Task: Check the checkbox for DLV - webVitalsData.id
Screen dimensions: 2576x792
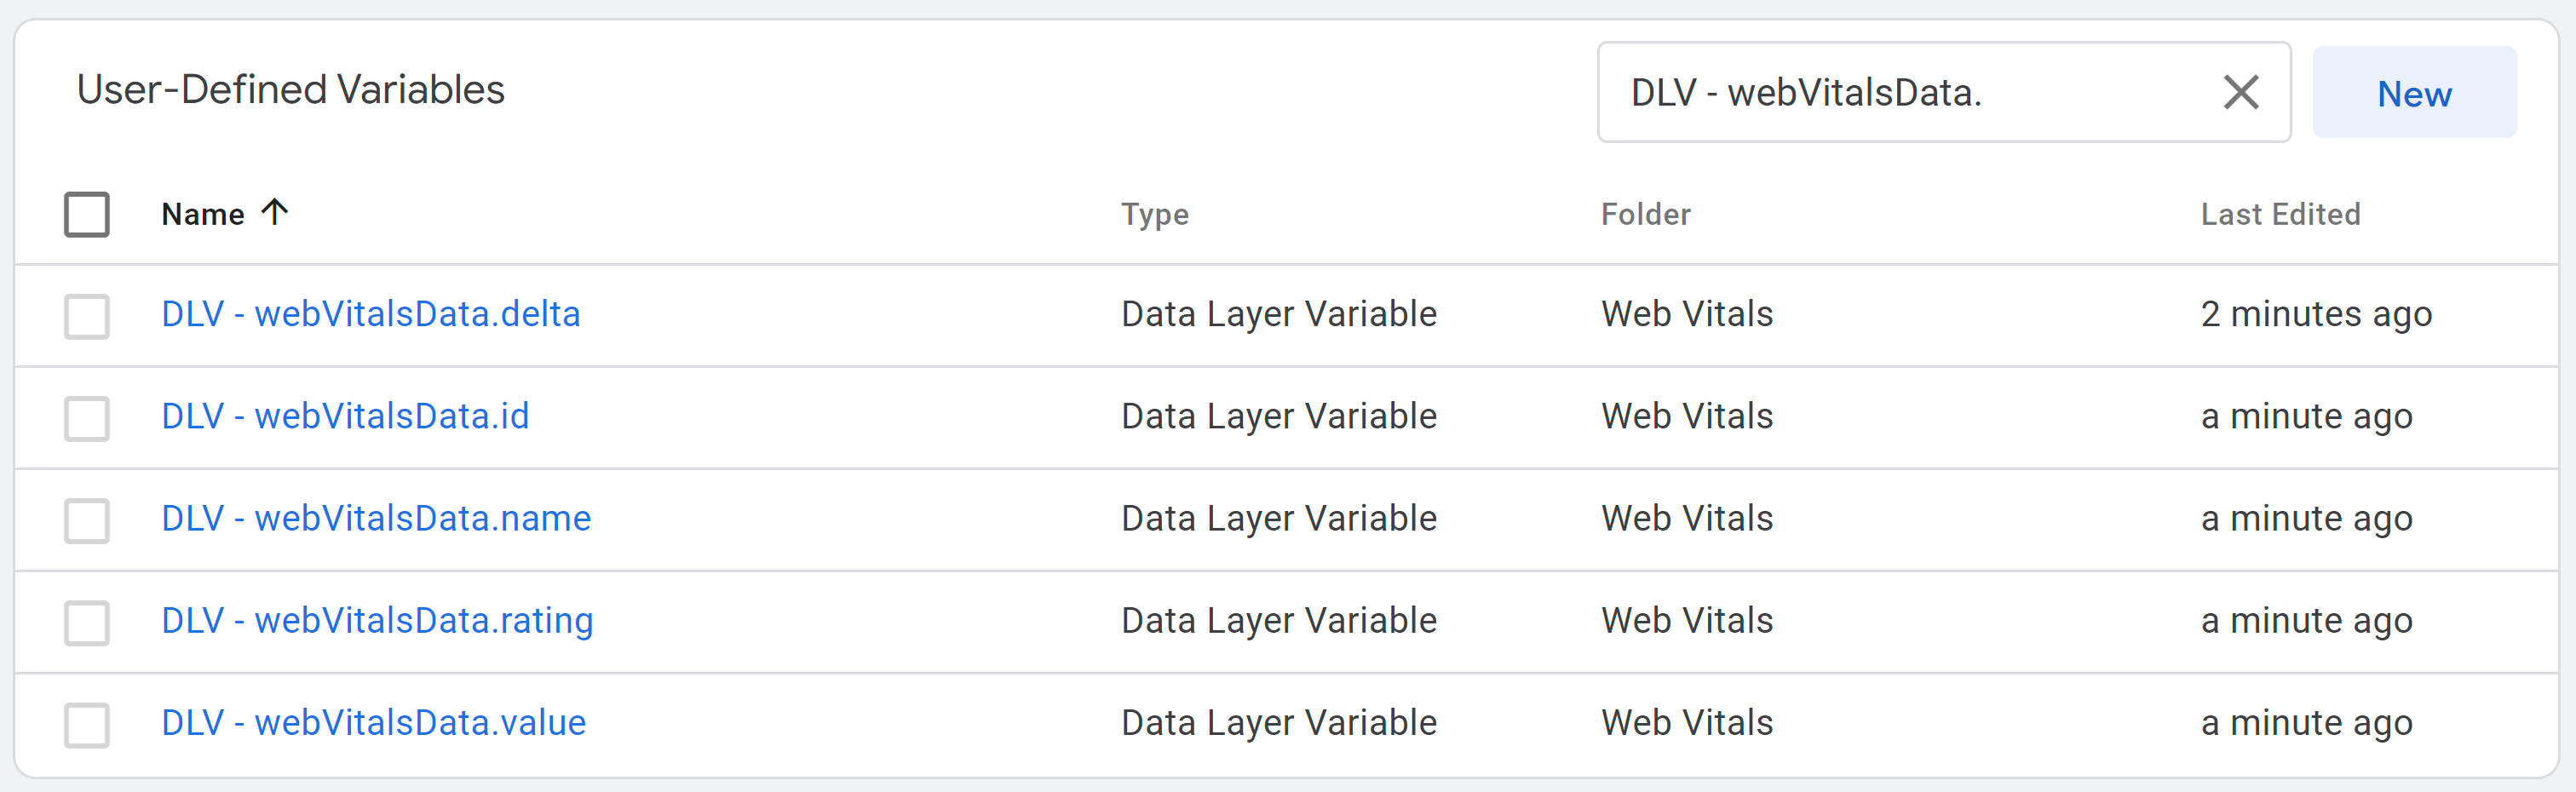Action: (x=86, y=418)
